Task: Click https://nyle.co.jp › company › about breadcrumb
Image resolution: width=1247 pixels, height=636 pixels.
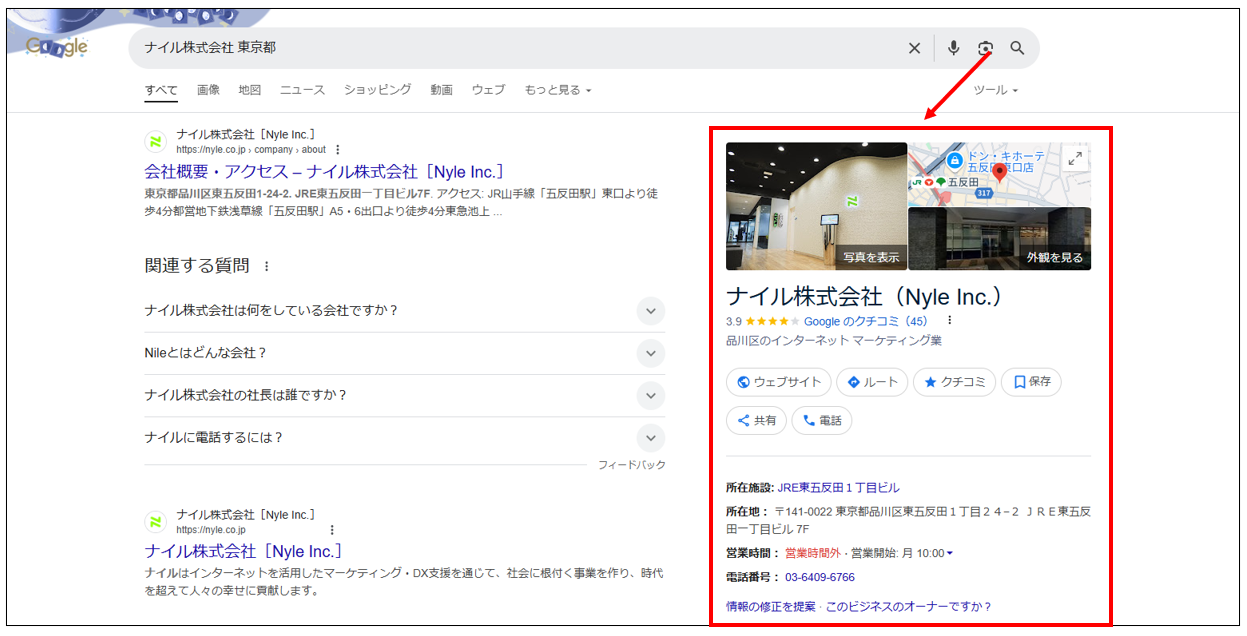Action: pyautogui.click(x=251, y=150)
